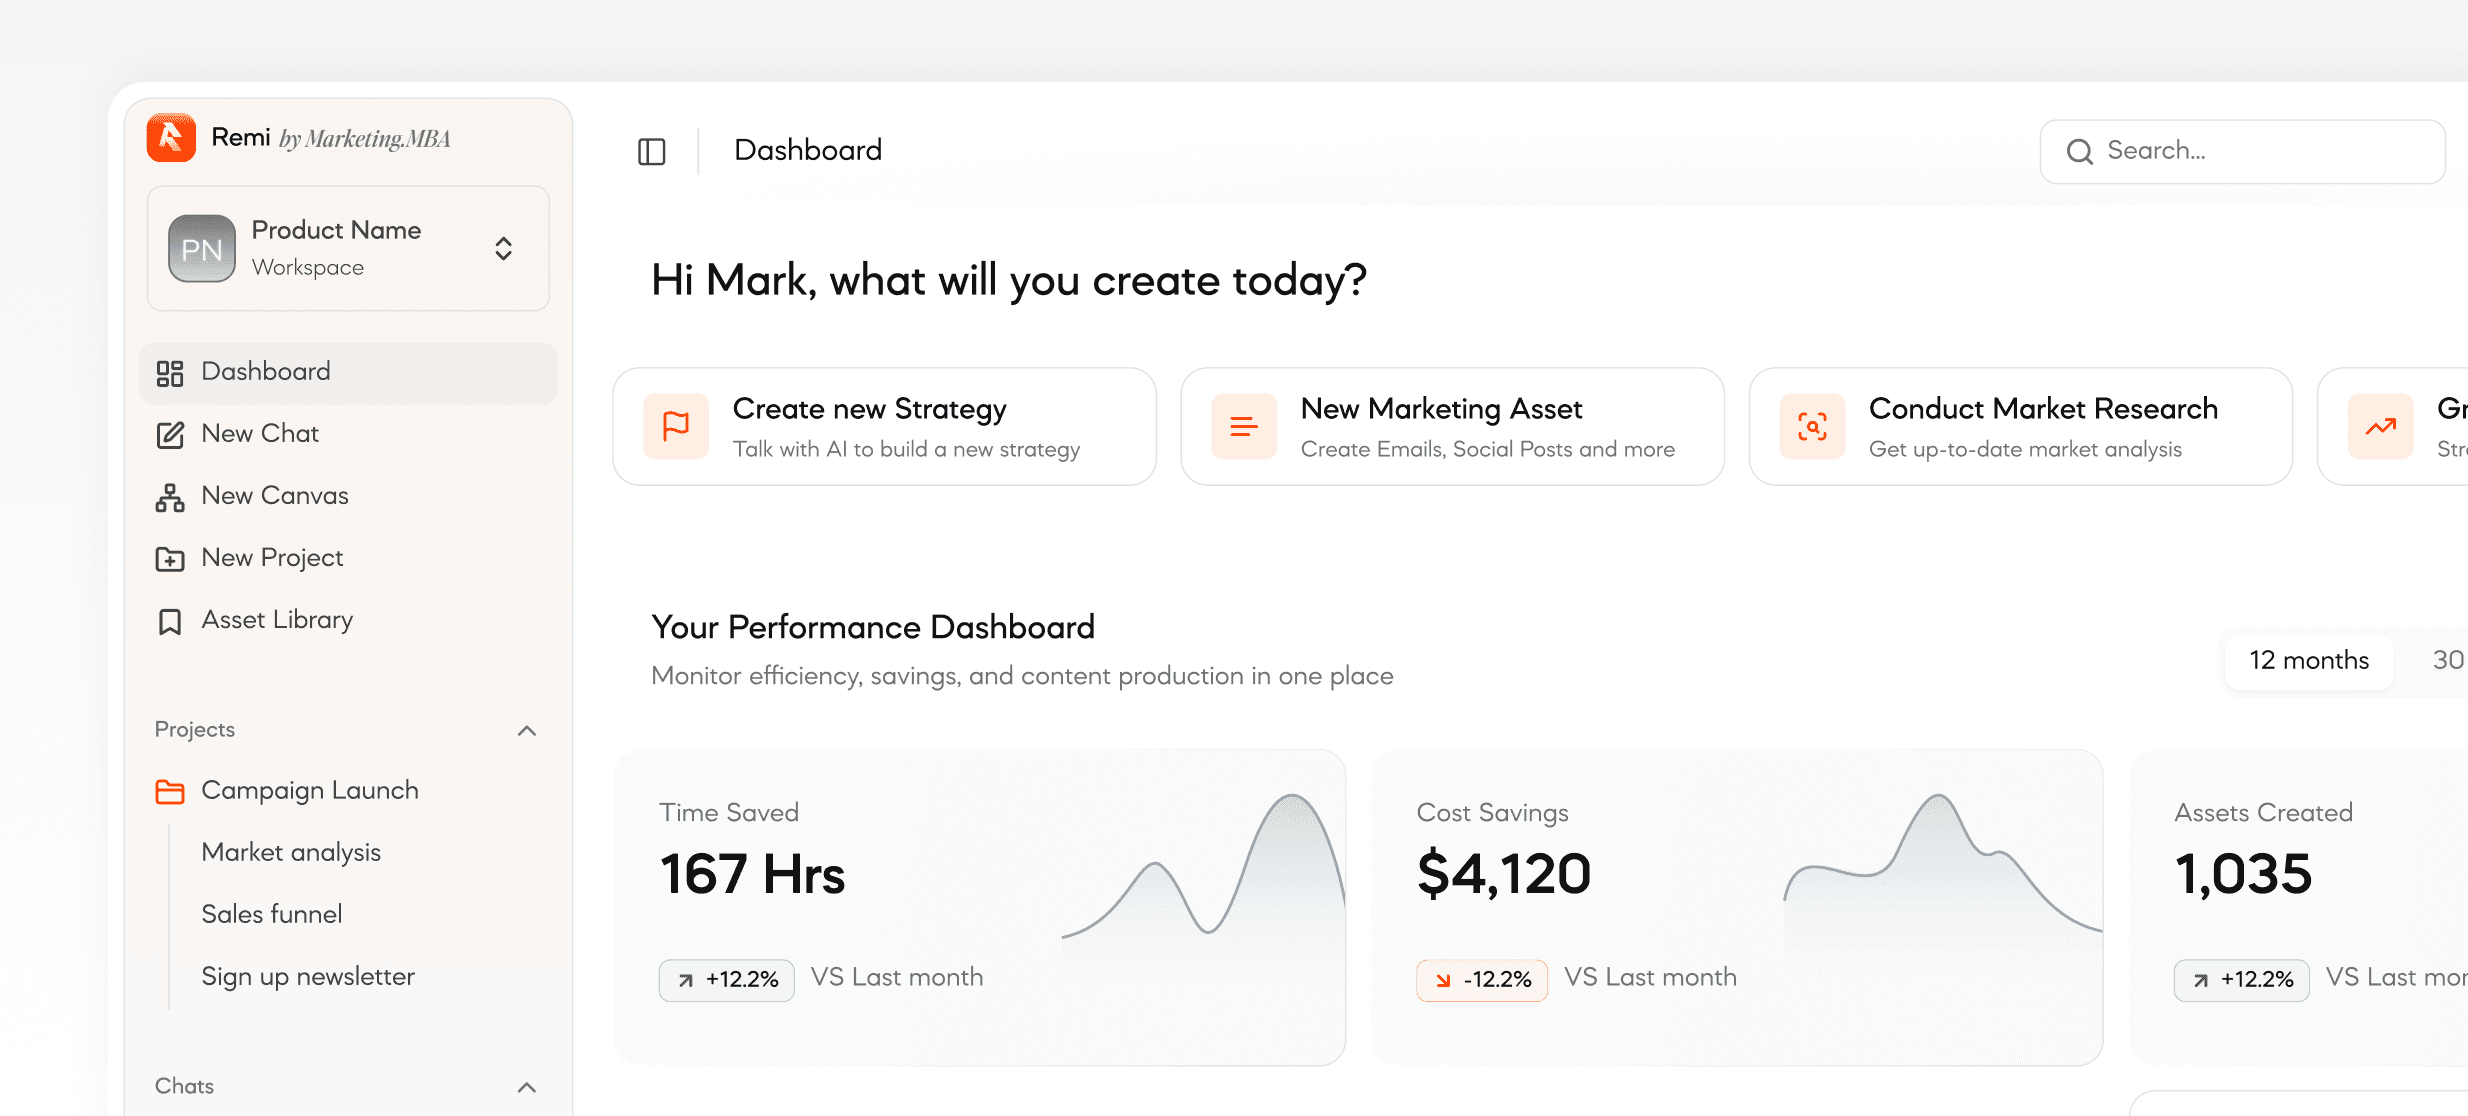Go to Dashboard in sidebar
This screenshot has height=1116, width=2468.
[x=266, y=372]
